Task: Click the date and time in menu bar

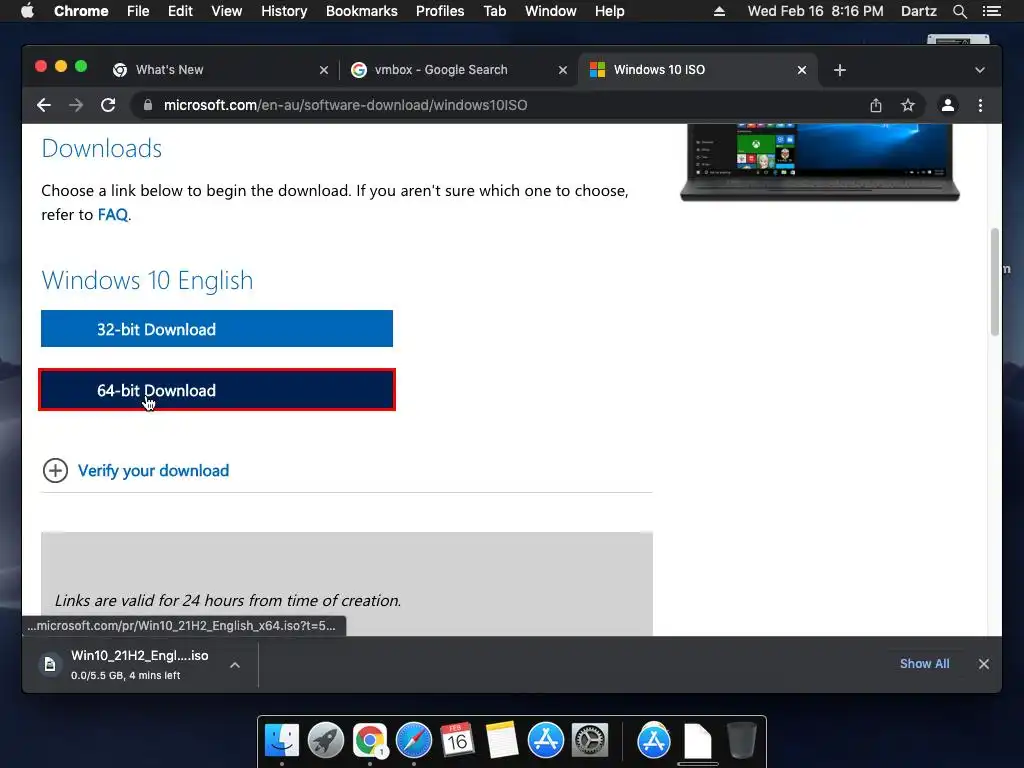Action: click(815, 11)
